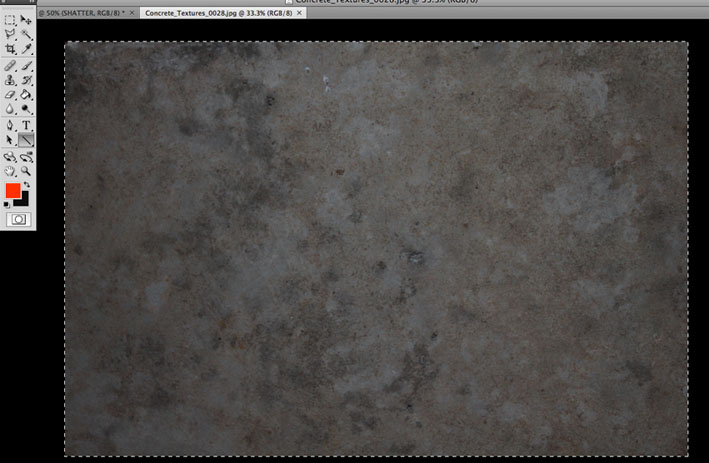Select the Line shape tool

click(x=26, y=140)
